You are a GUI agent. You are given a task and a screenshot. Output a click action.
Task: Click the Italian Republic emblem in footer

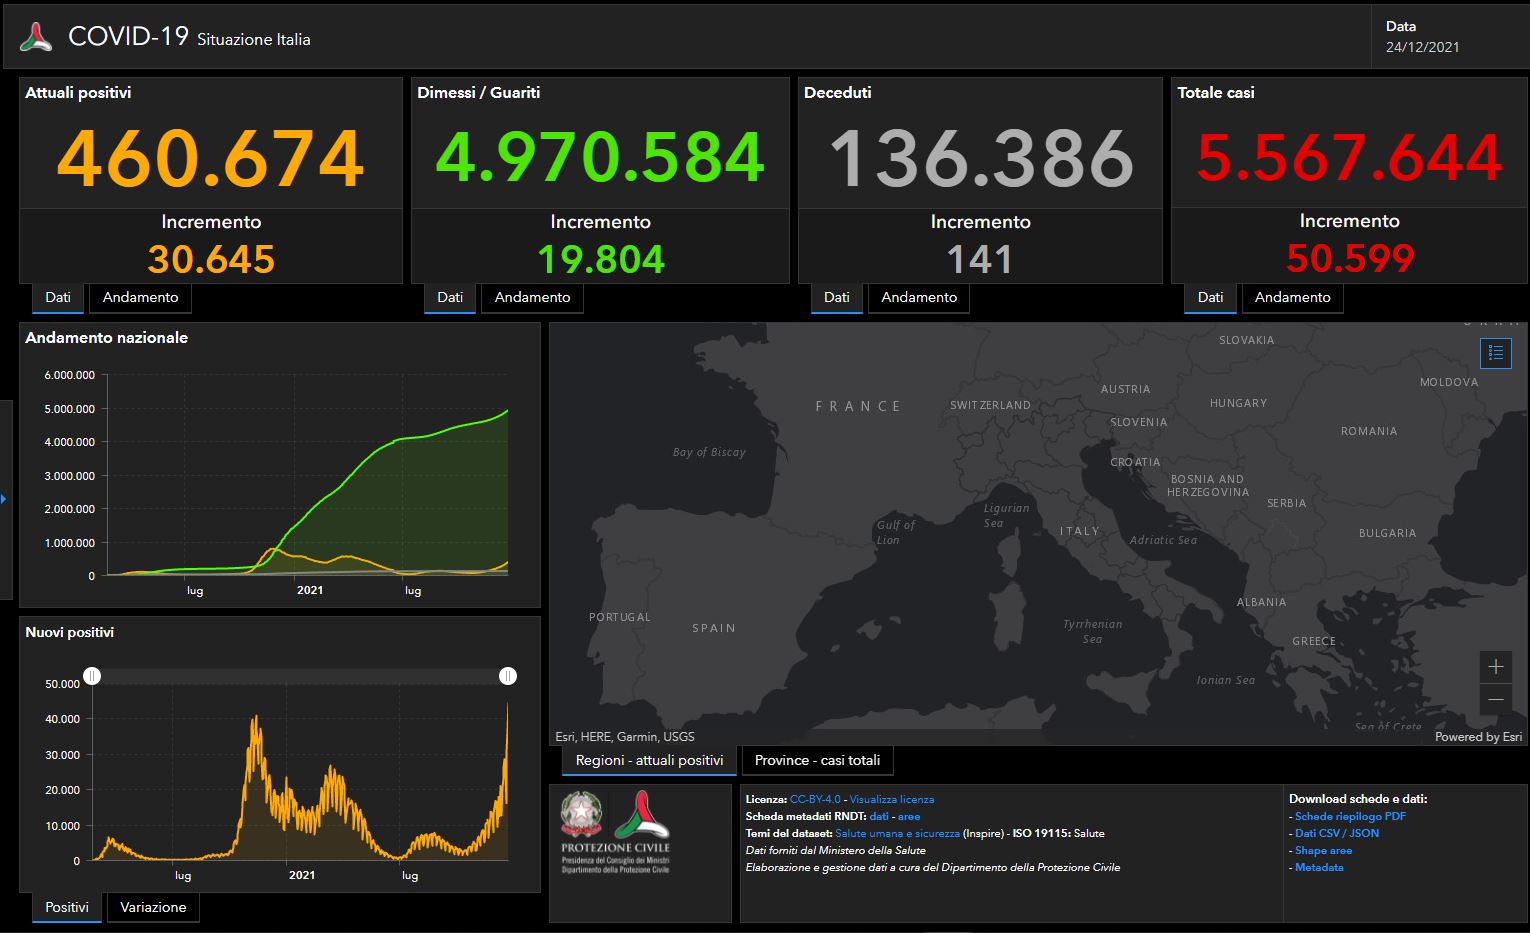point(580,814)
